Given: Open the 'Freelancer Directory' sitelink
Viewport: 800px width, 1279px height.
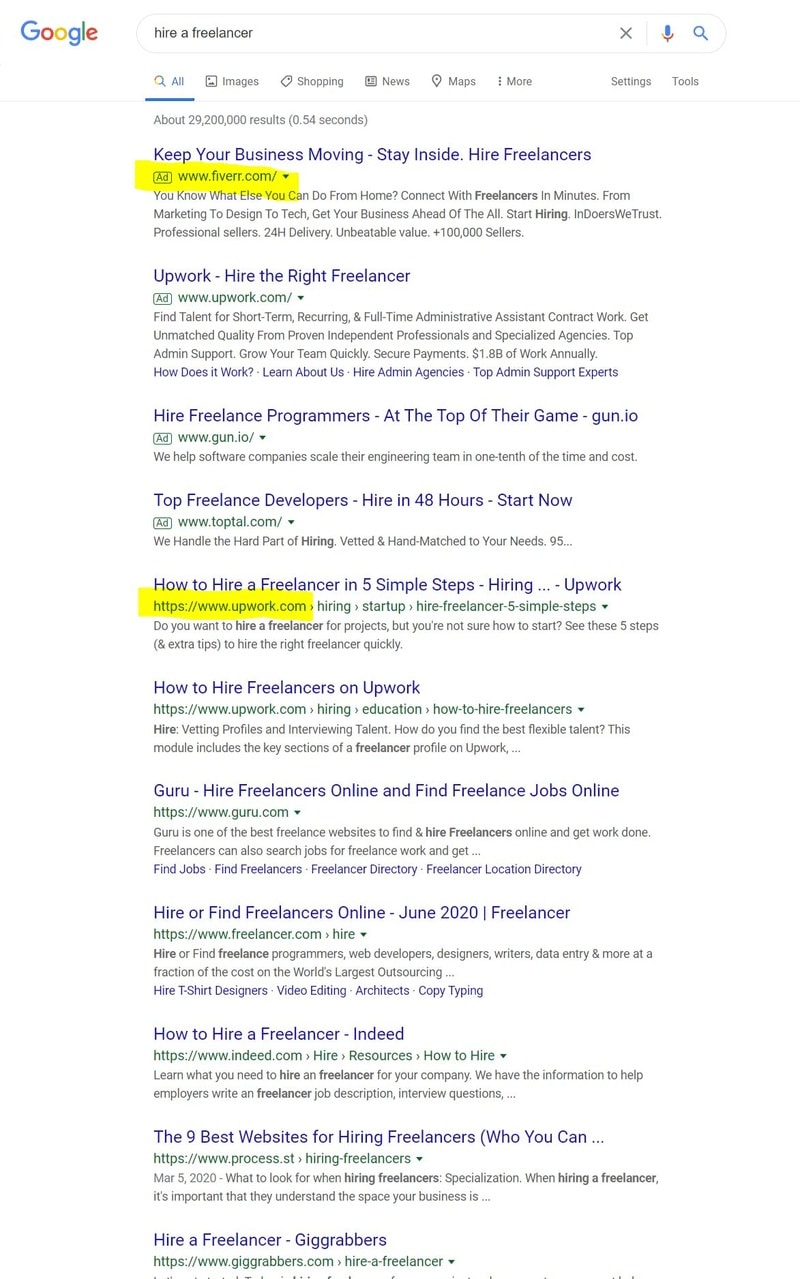Looking at the screenshot, I should (364, 869).
